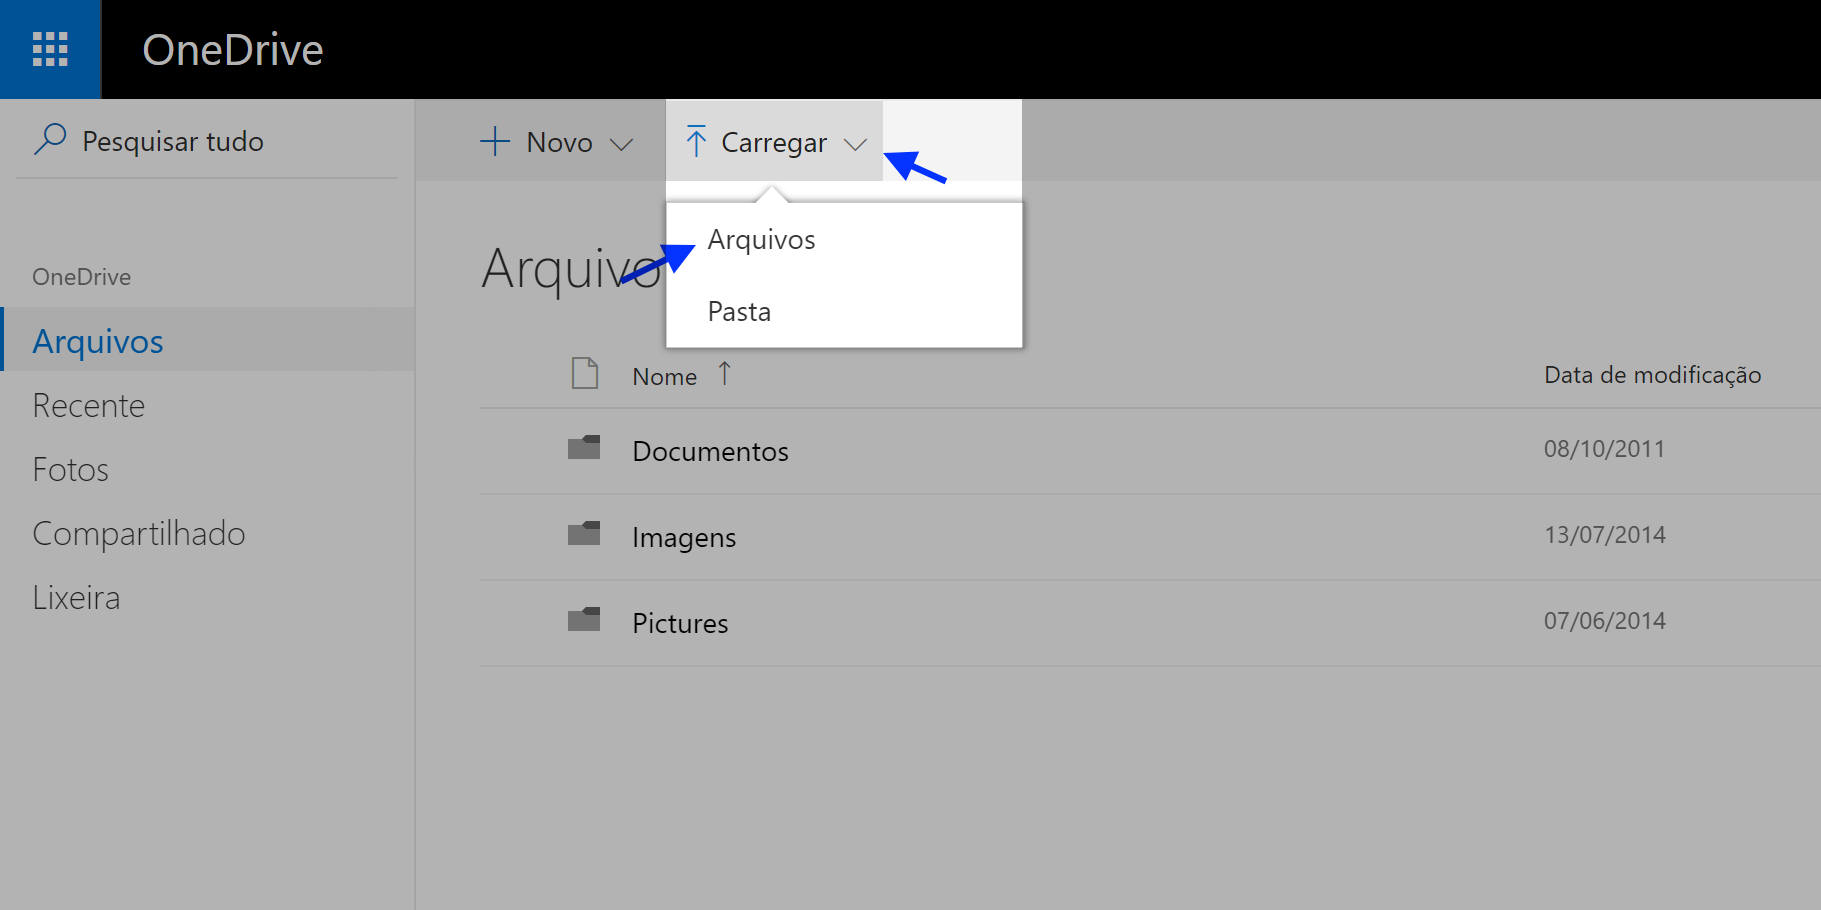The height and width of the screenshot is (910, 1821).
Task: Click the date 07/06/2014
Action: 1604,621
